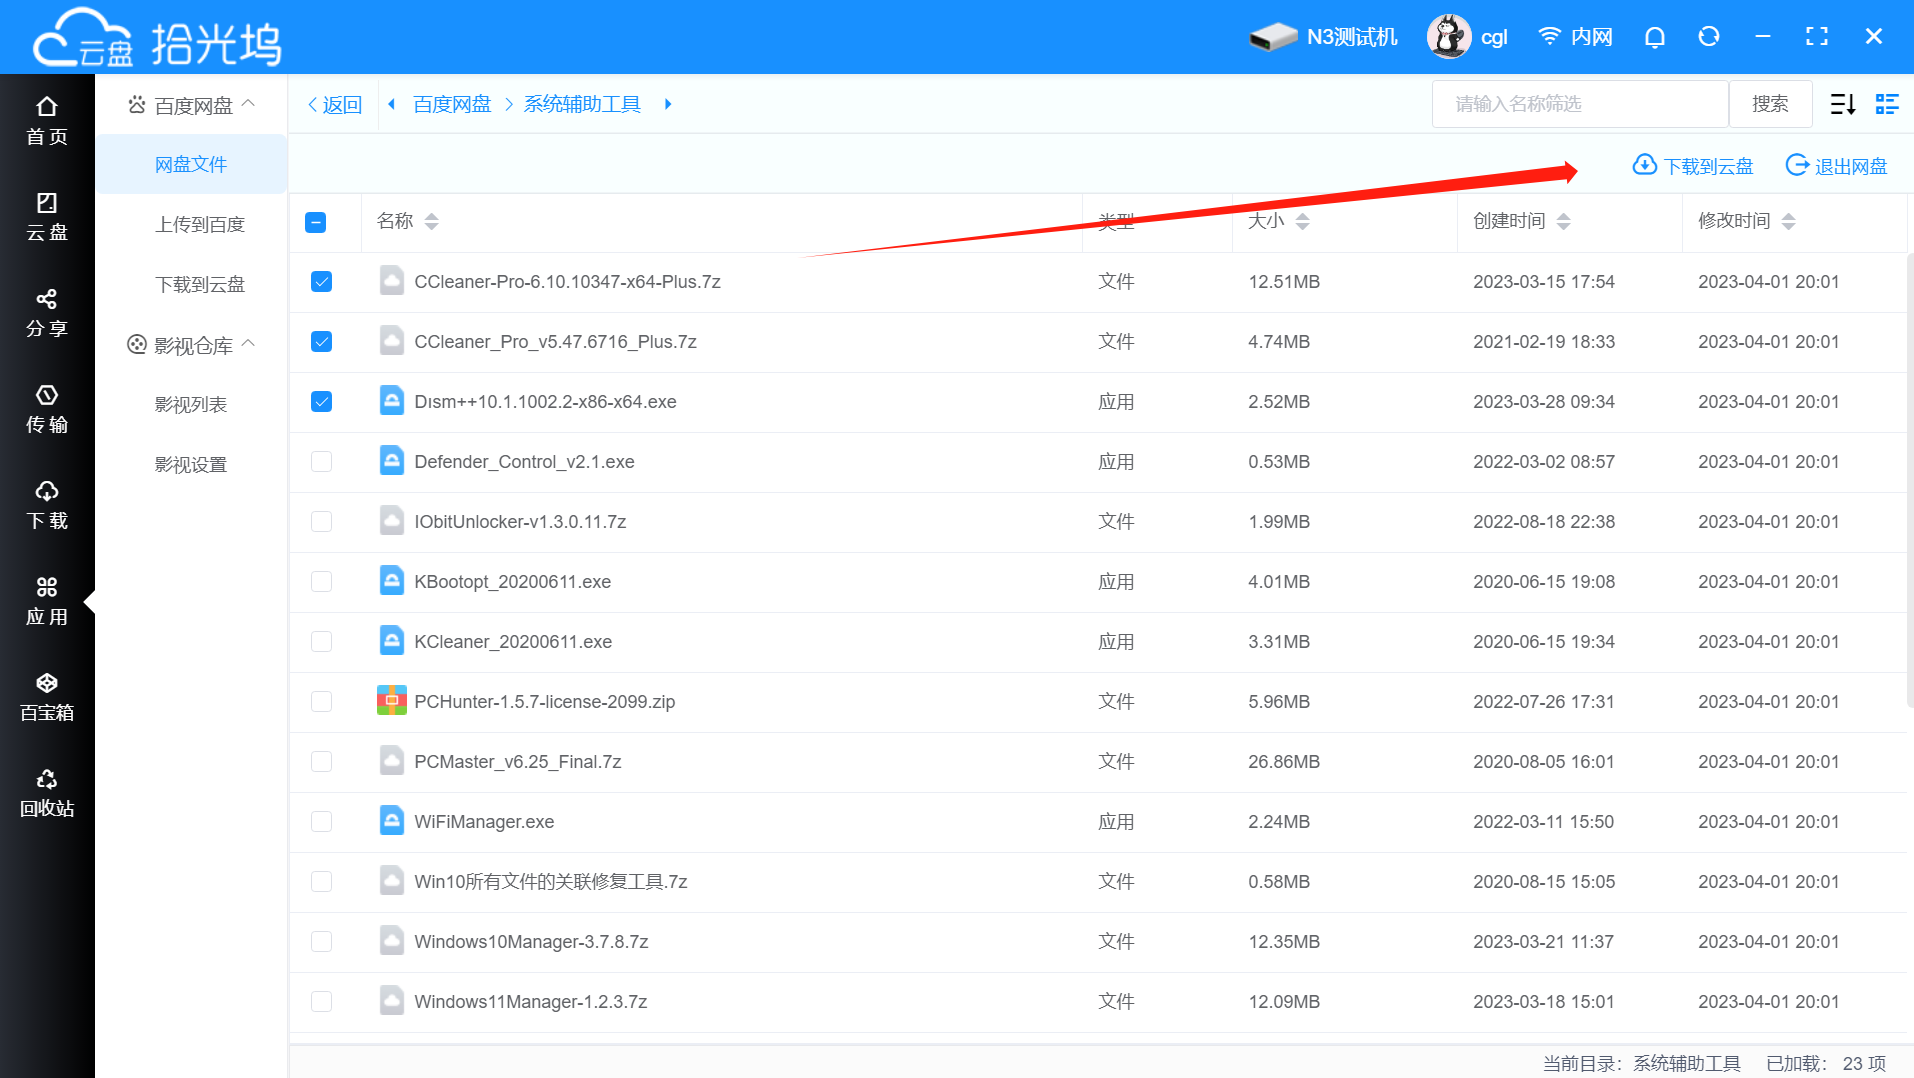
Task: Click the 云盘 拾光坞 app logo
Action: click(157, 40)
